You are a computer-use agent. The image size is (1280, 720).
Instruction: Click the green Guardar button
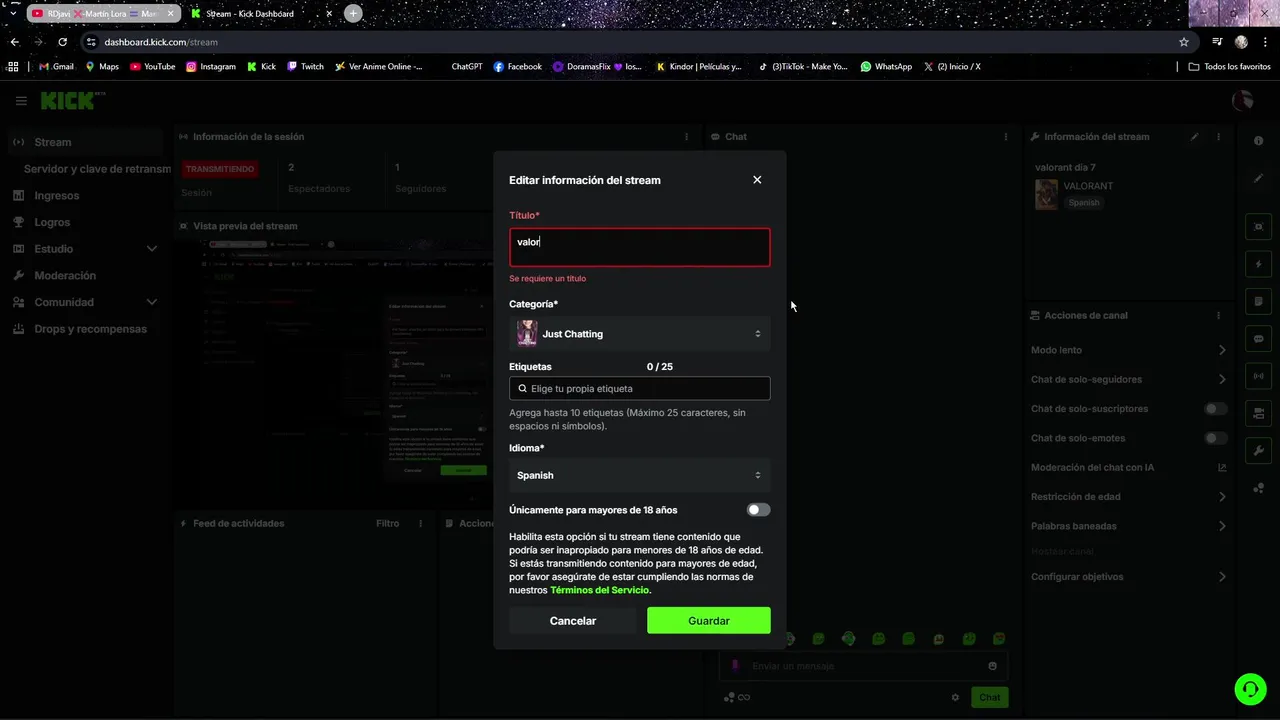[x=709, y=621]
